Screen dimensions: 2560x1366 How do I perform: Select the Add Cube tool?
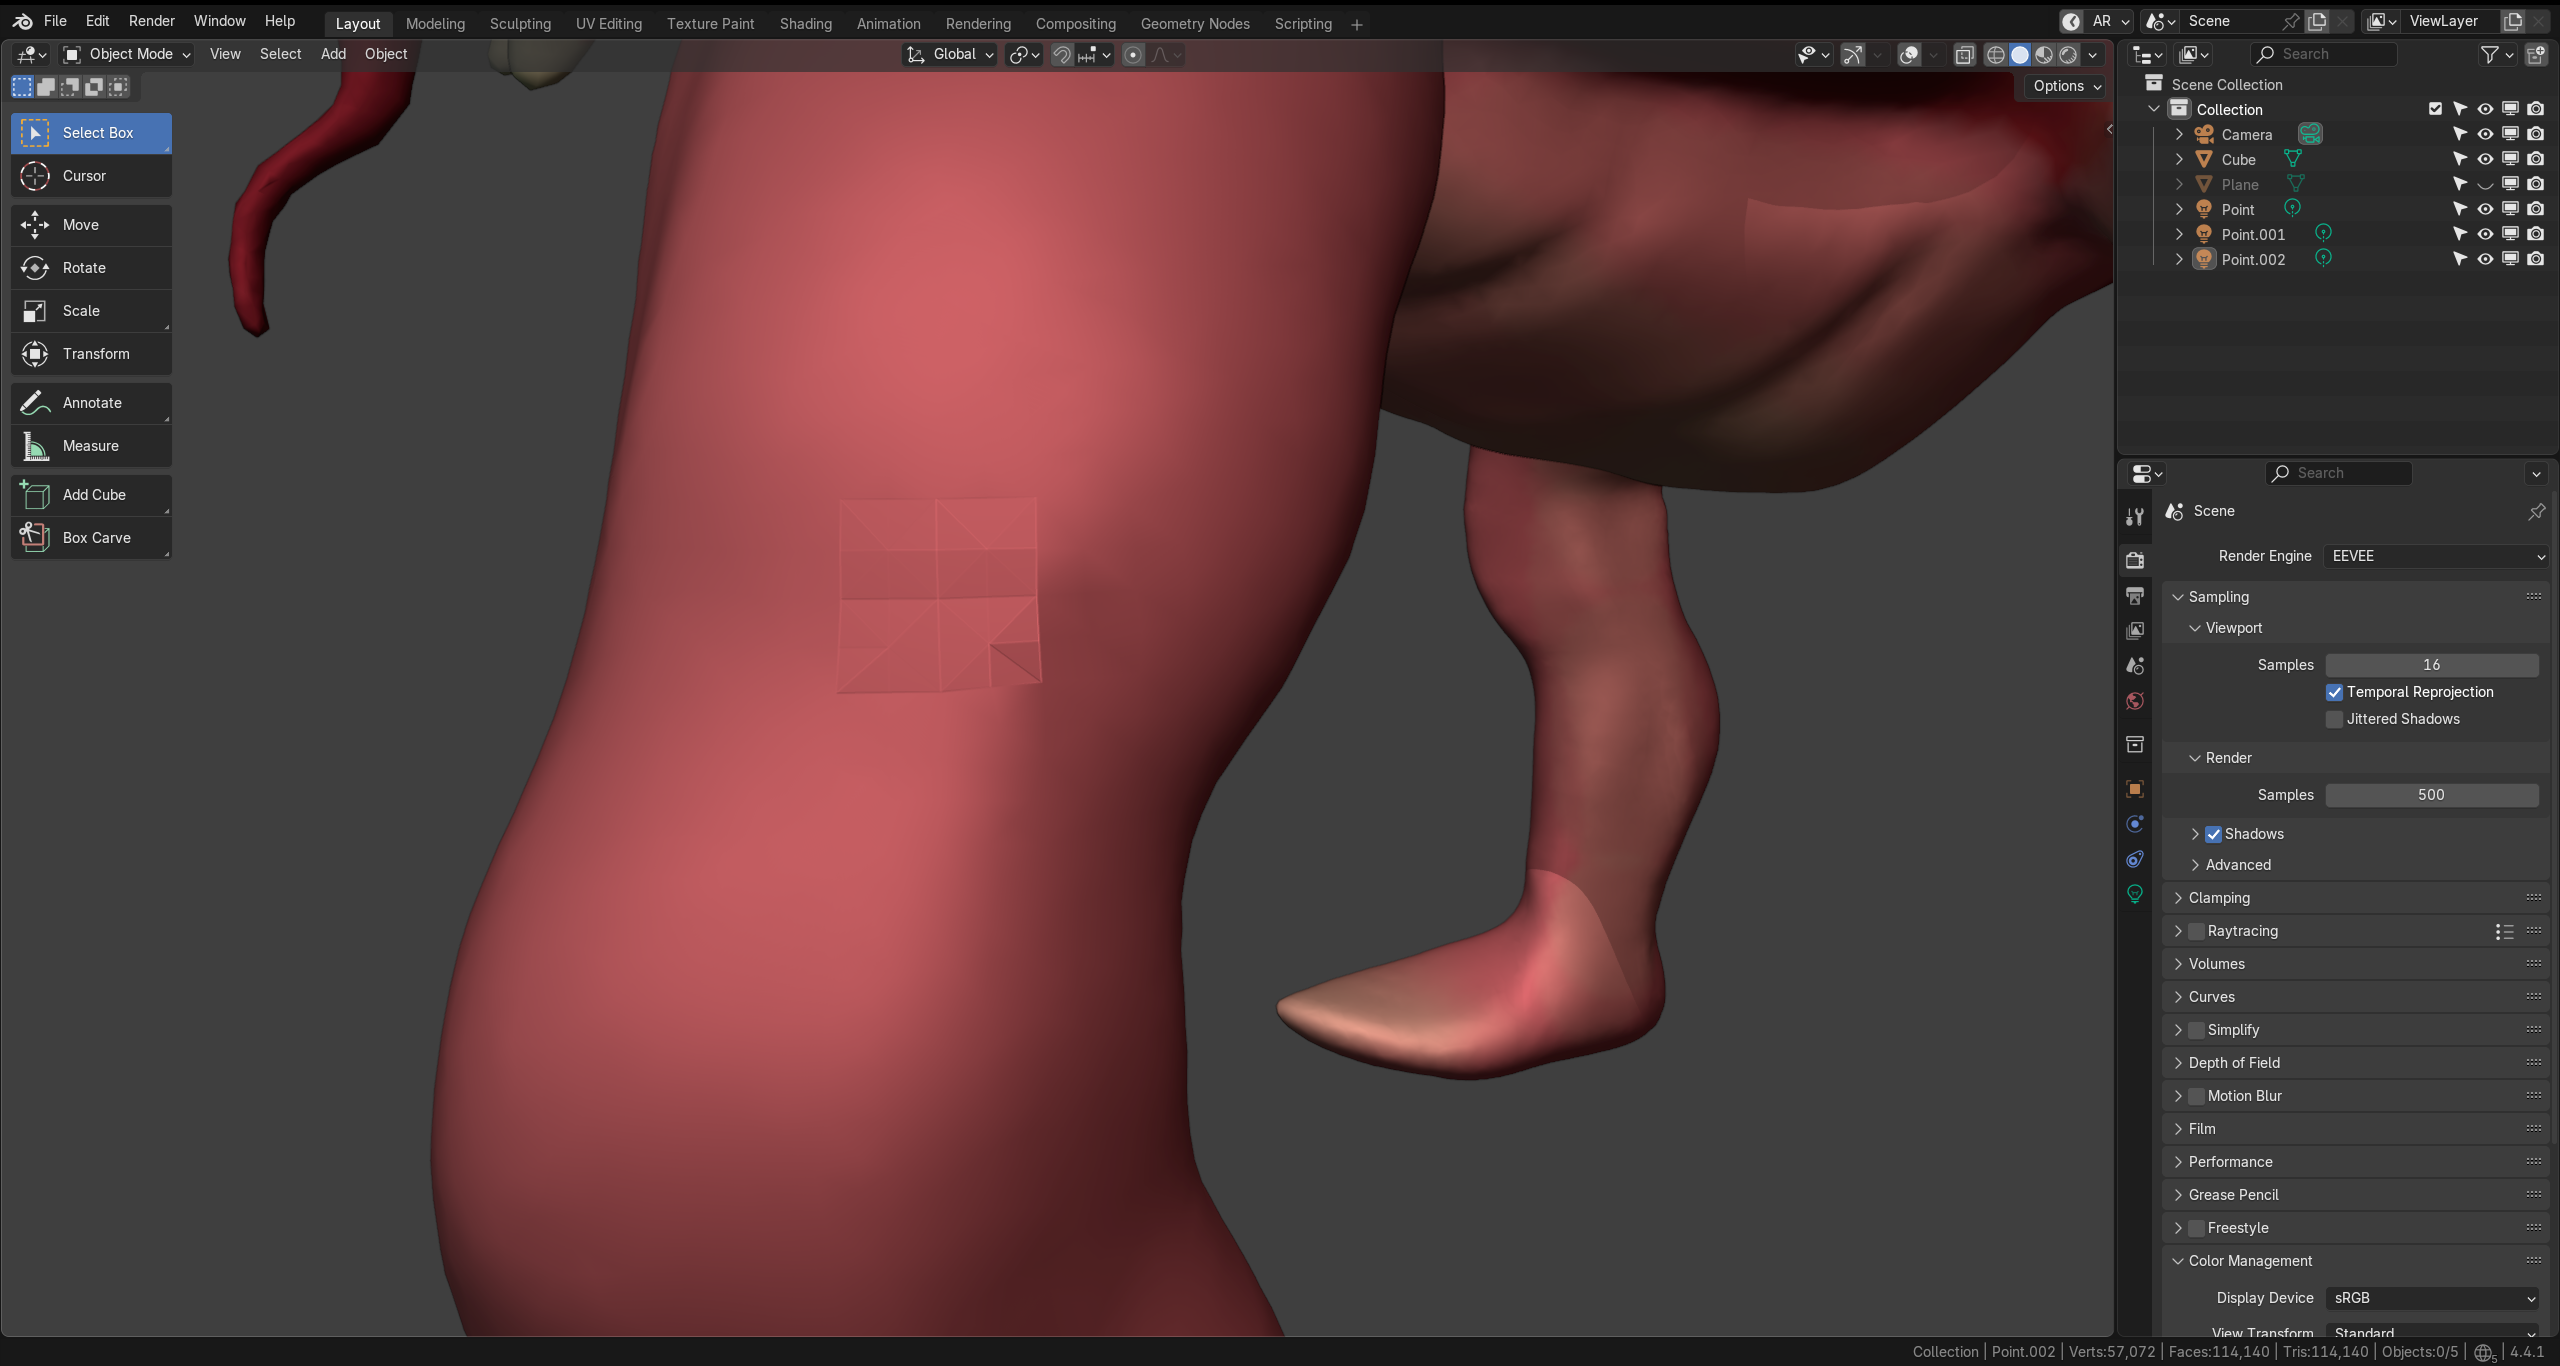(91, 495)
